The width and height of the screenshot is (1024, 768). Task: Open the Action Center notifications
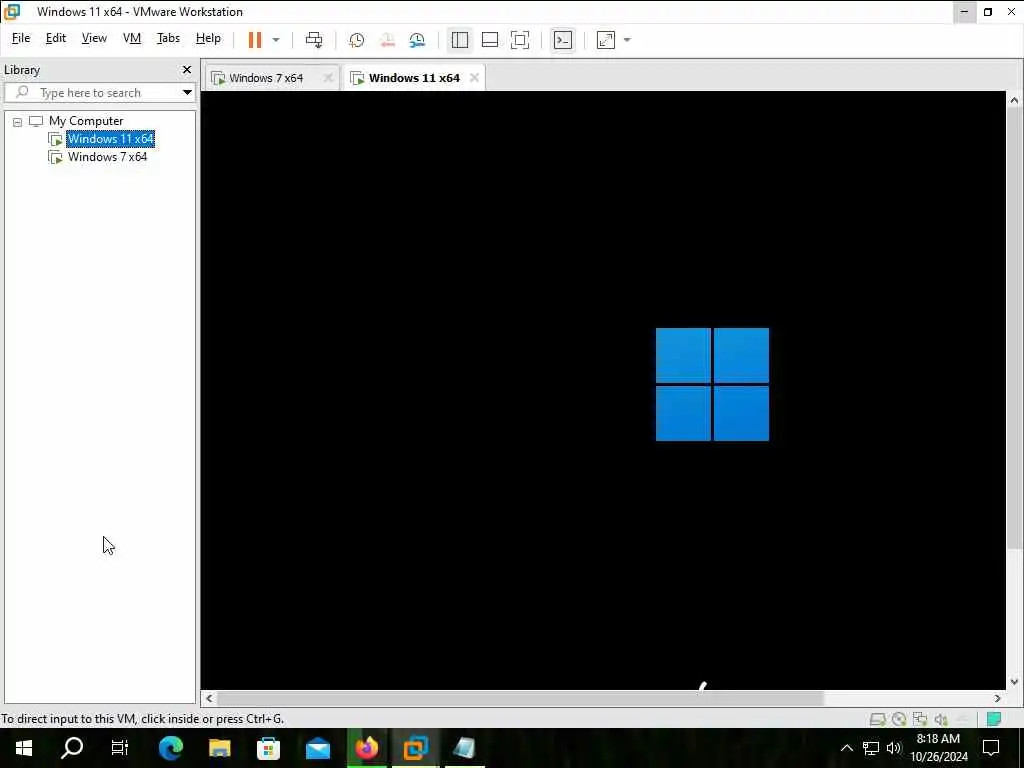tap(991, 748)
